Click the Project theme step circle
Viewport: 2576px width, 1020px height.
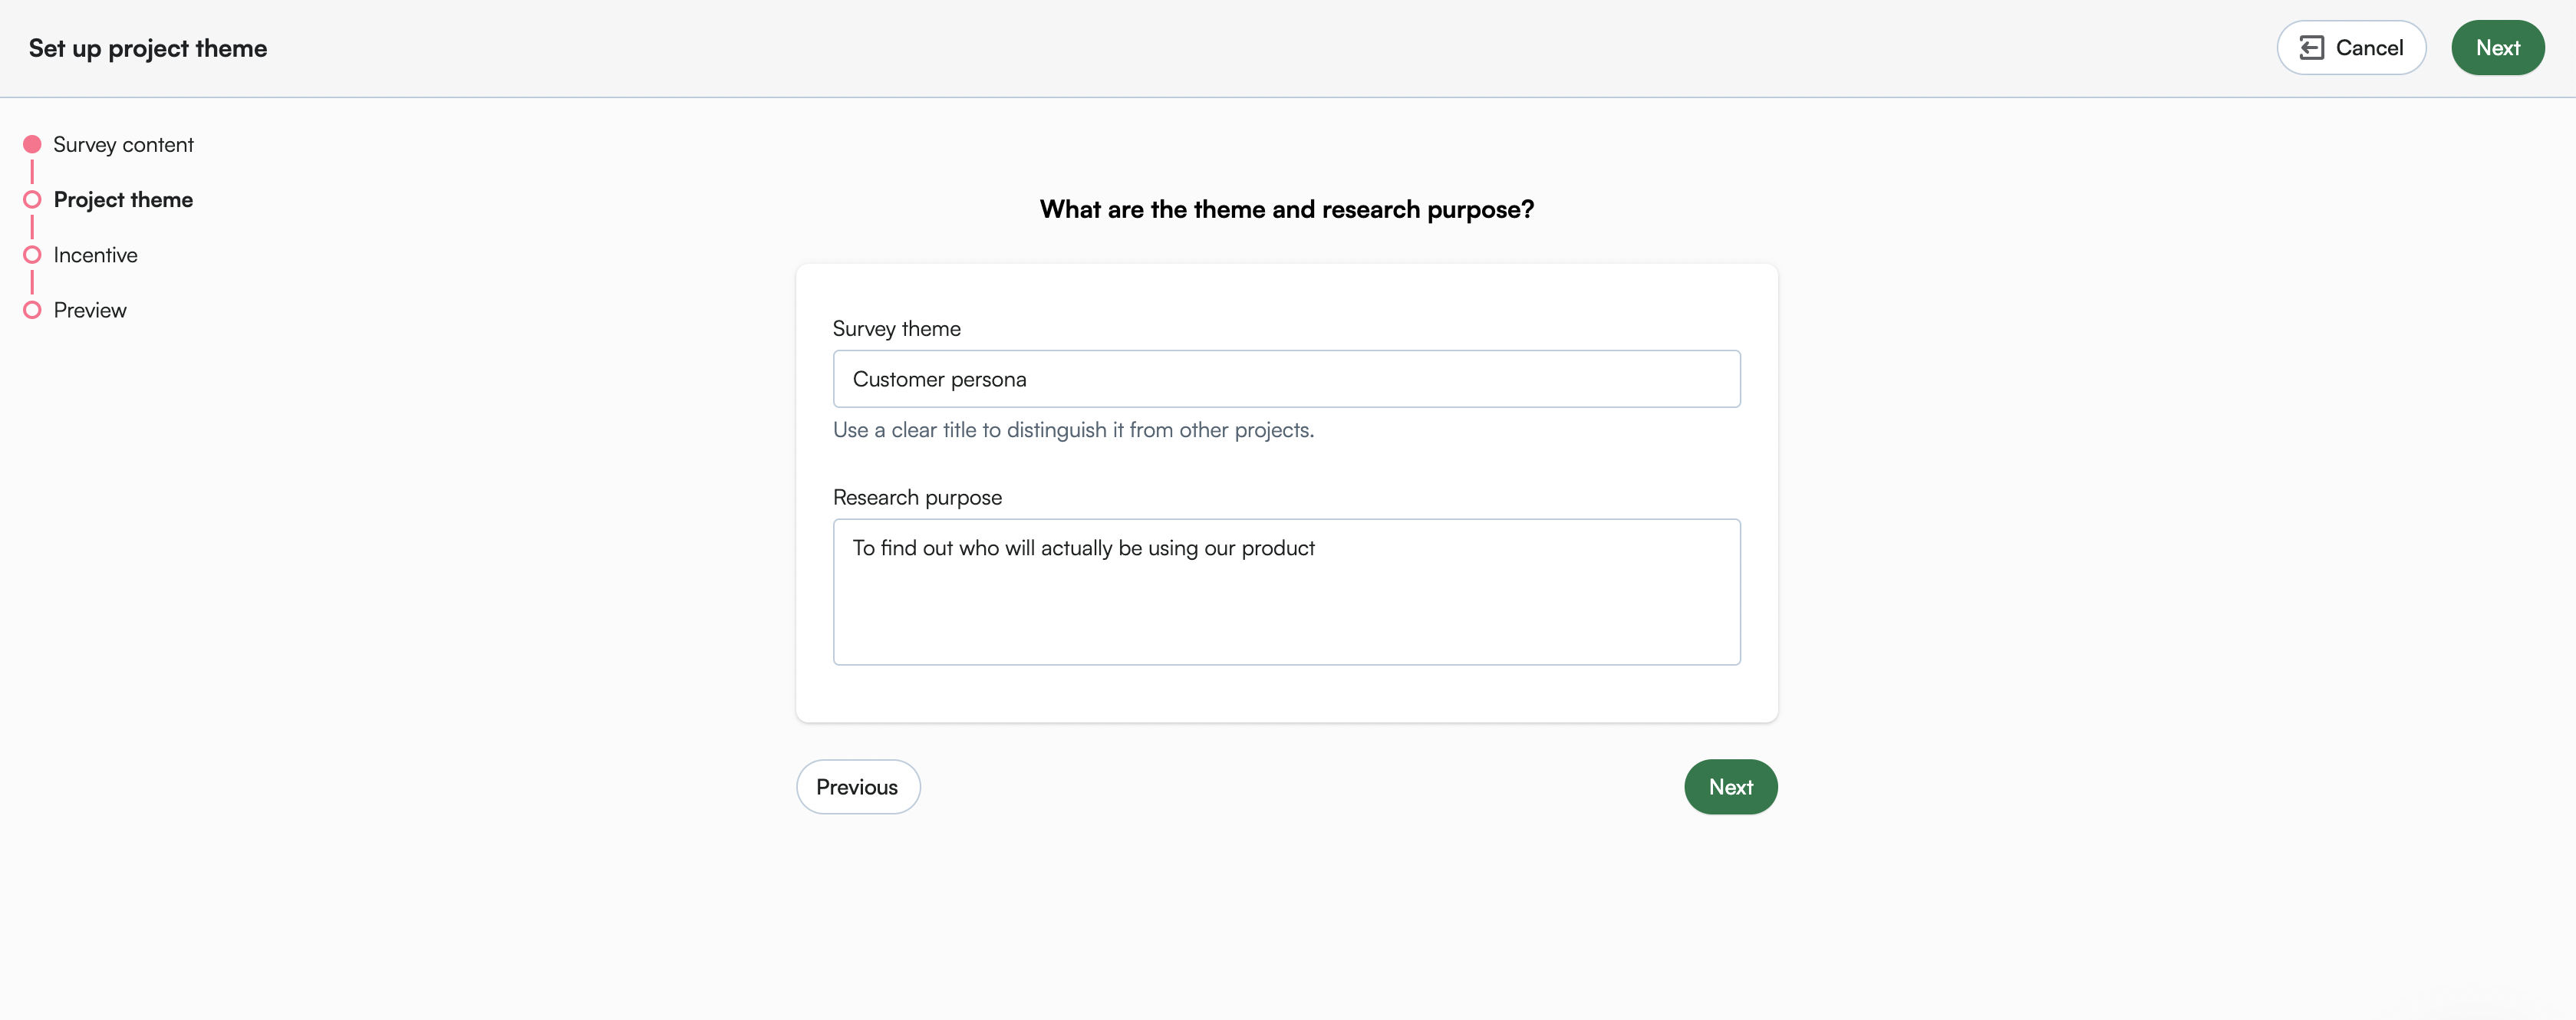click(32, 199)
